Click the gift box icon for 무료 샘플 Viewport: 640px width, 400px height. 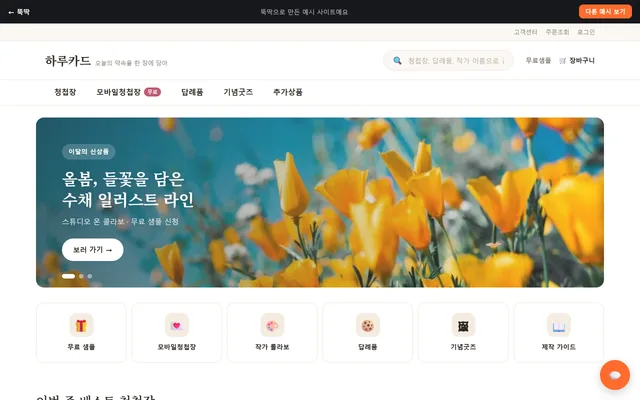tap(81, 325)
